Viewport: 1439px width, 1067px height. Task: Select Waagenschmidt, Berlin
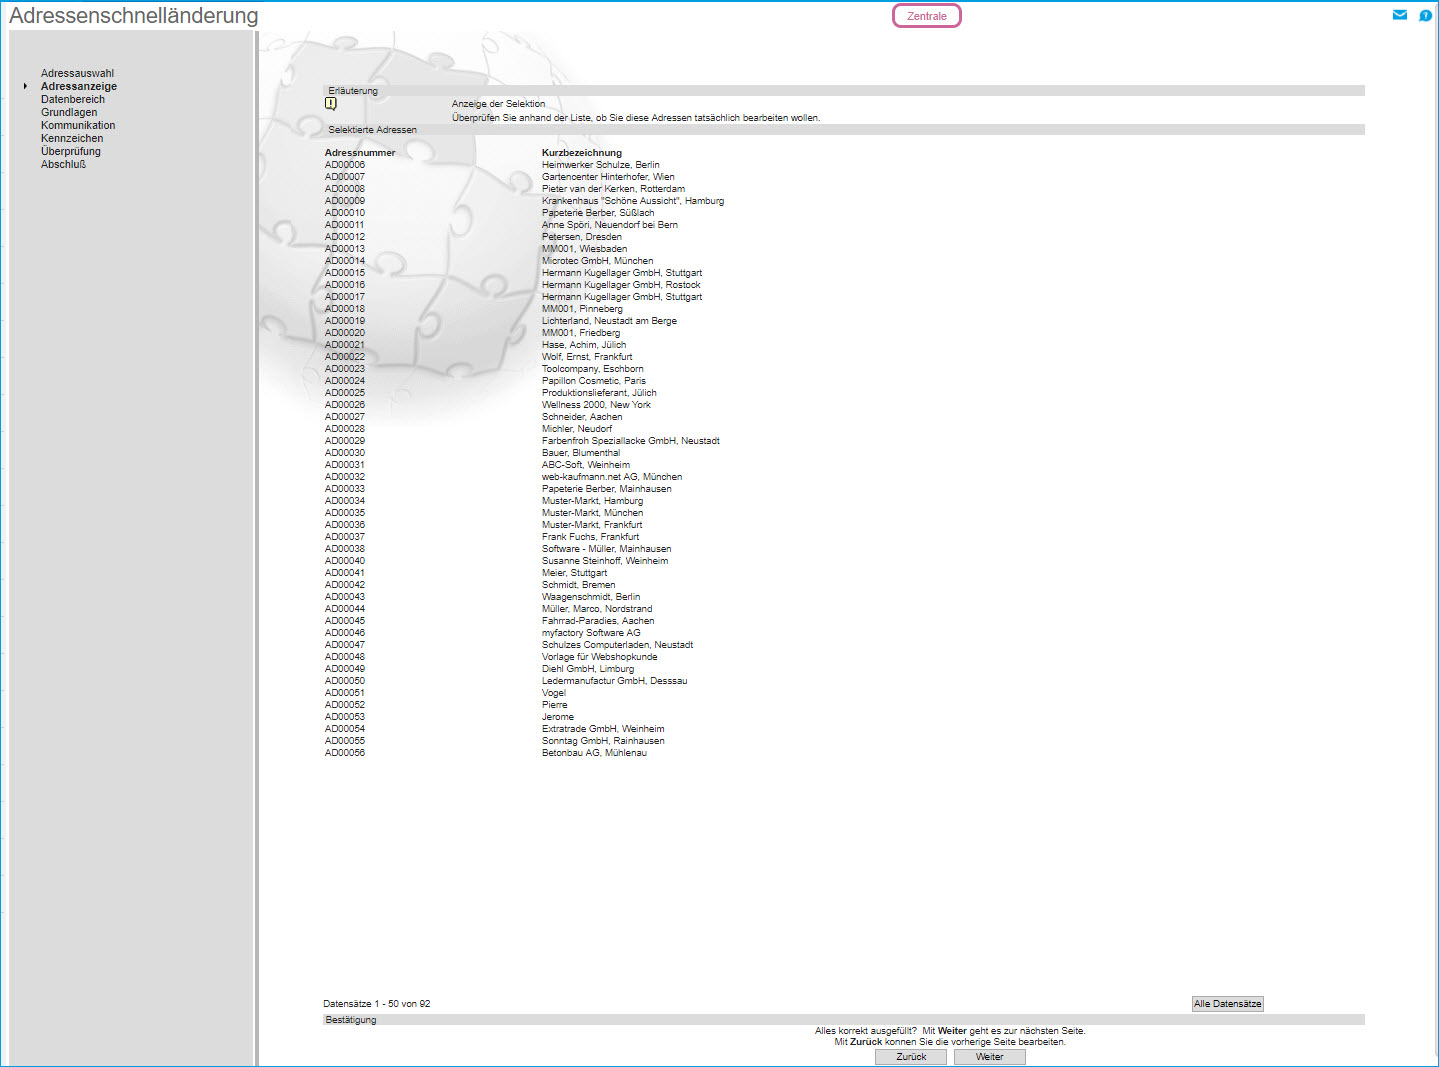pos(591,597)
